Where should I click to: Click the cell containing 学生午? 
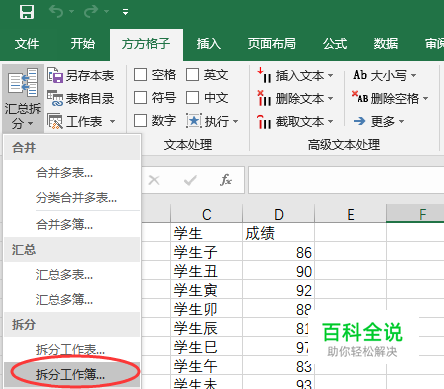206,366
